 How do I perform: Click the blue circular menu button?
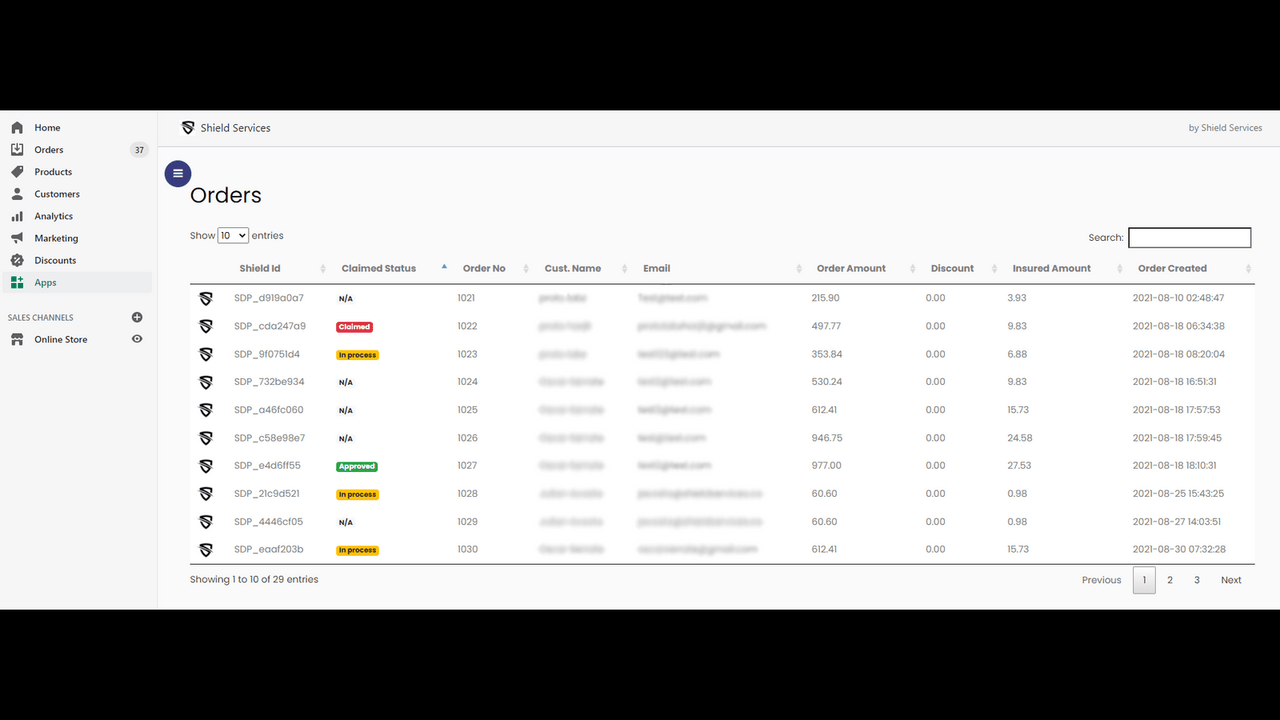click(177, 173)
